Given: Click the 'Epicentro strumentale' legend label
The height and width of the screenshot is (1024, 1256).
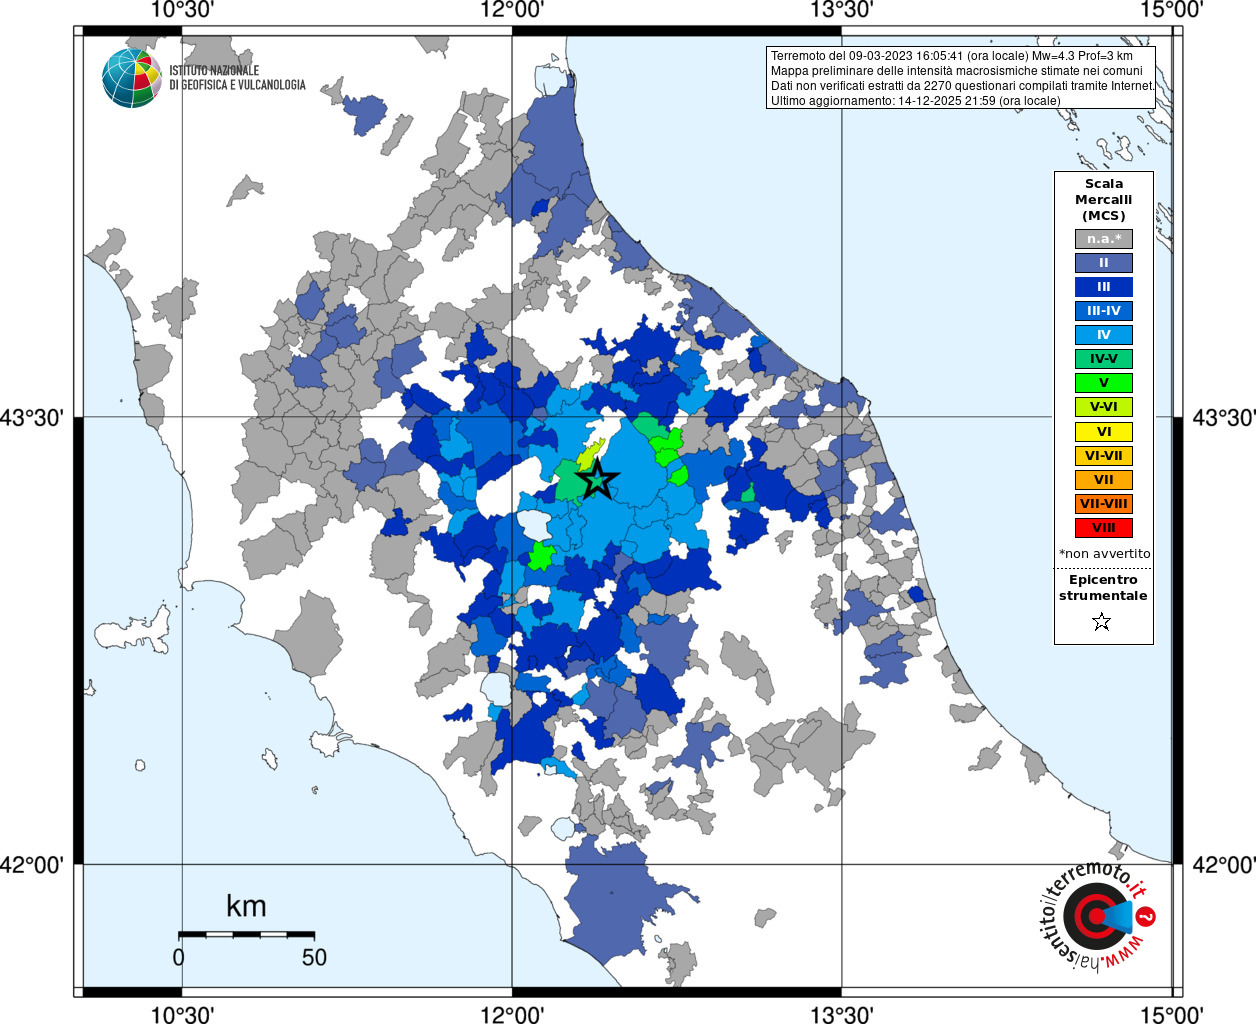Looking at the screenshot, I should click(1103, 588).
